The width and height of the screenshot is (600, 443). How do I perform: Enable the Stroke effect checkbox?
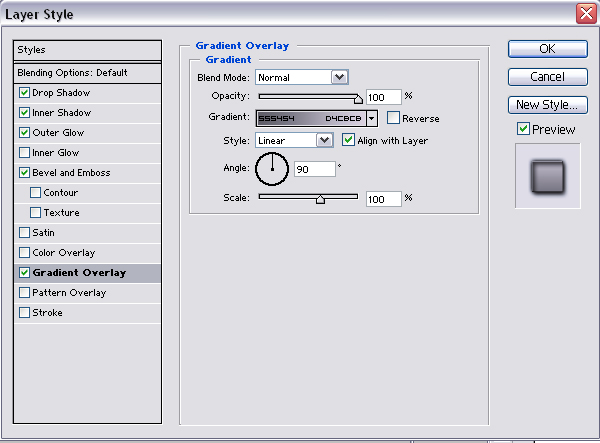[24, 313]
